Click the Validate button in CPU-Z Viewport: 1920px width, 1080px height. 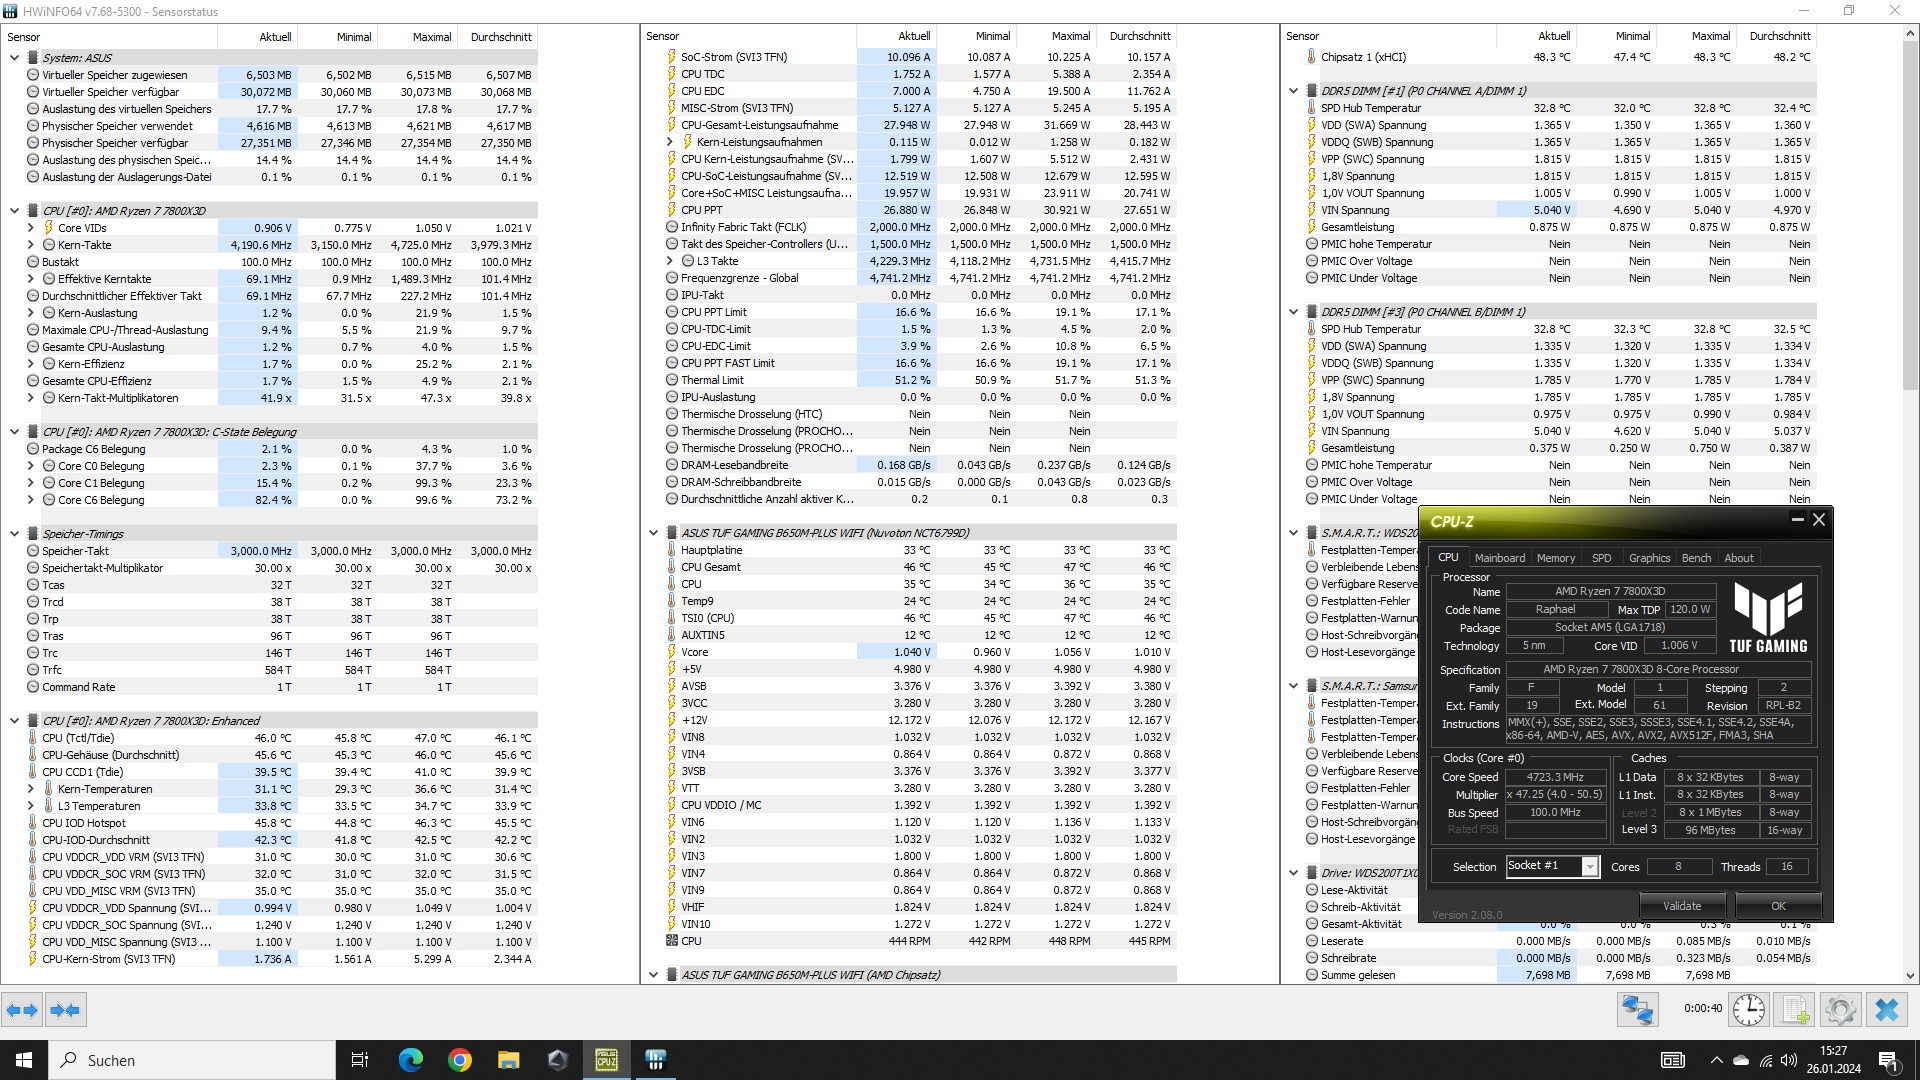point(1681,906)
